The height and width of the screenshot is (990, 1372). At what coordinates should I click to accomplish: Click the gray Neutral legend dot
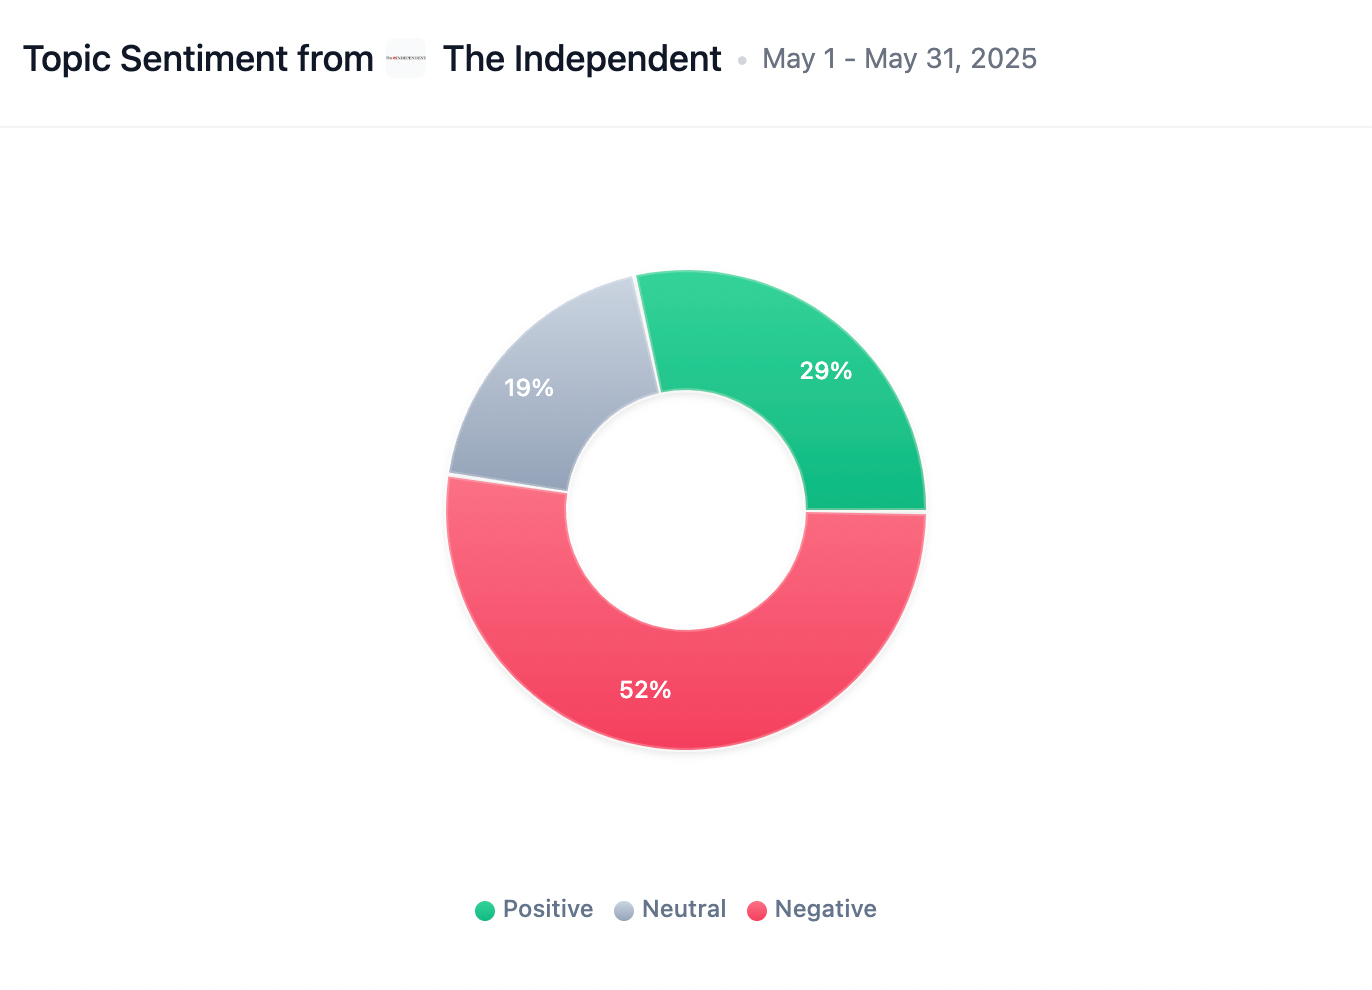click(624, 910)
